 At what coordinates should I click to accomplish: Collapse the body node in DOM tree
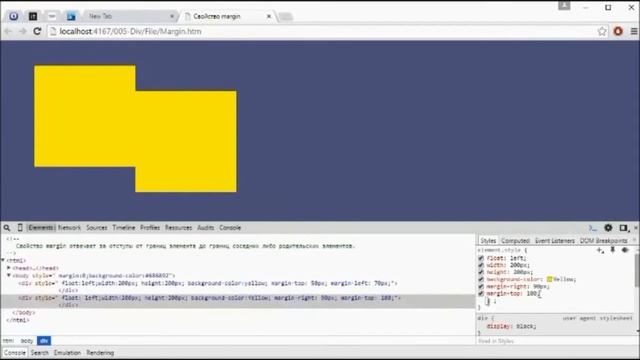coord(9,276)
